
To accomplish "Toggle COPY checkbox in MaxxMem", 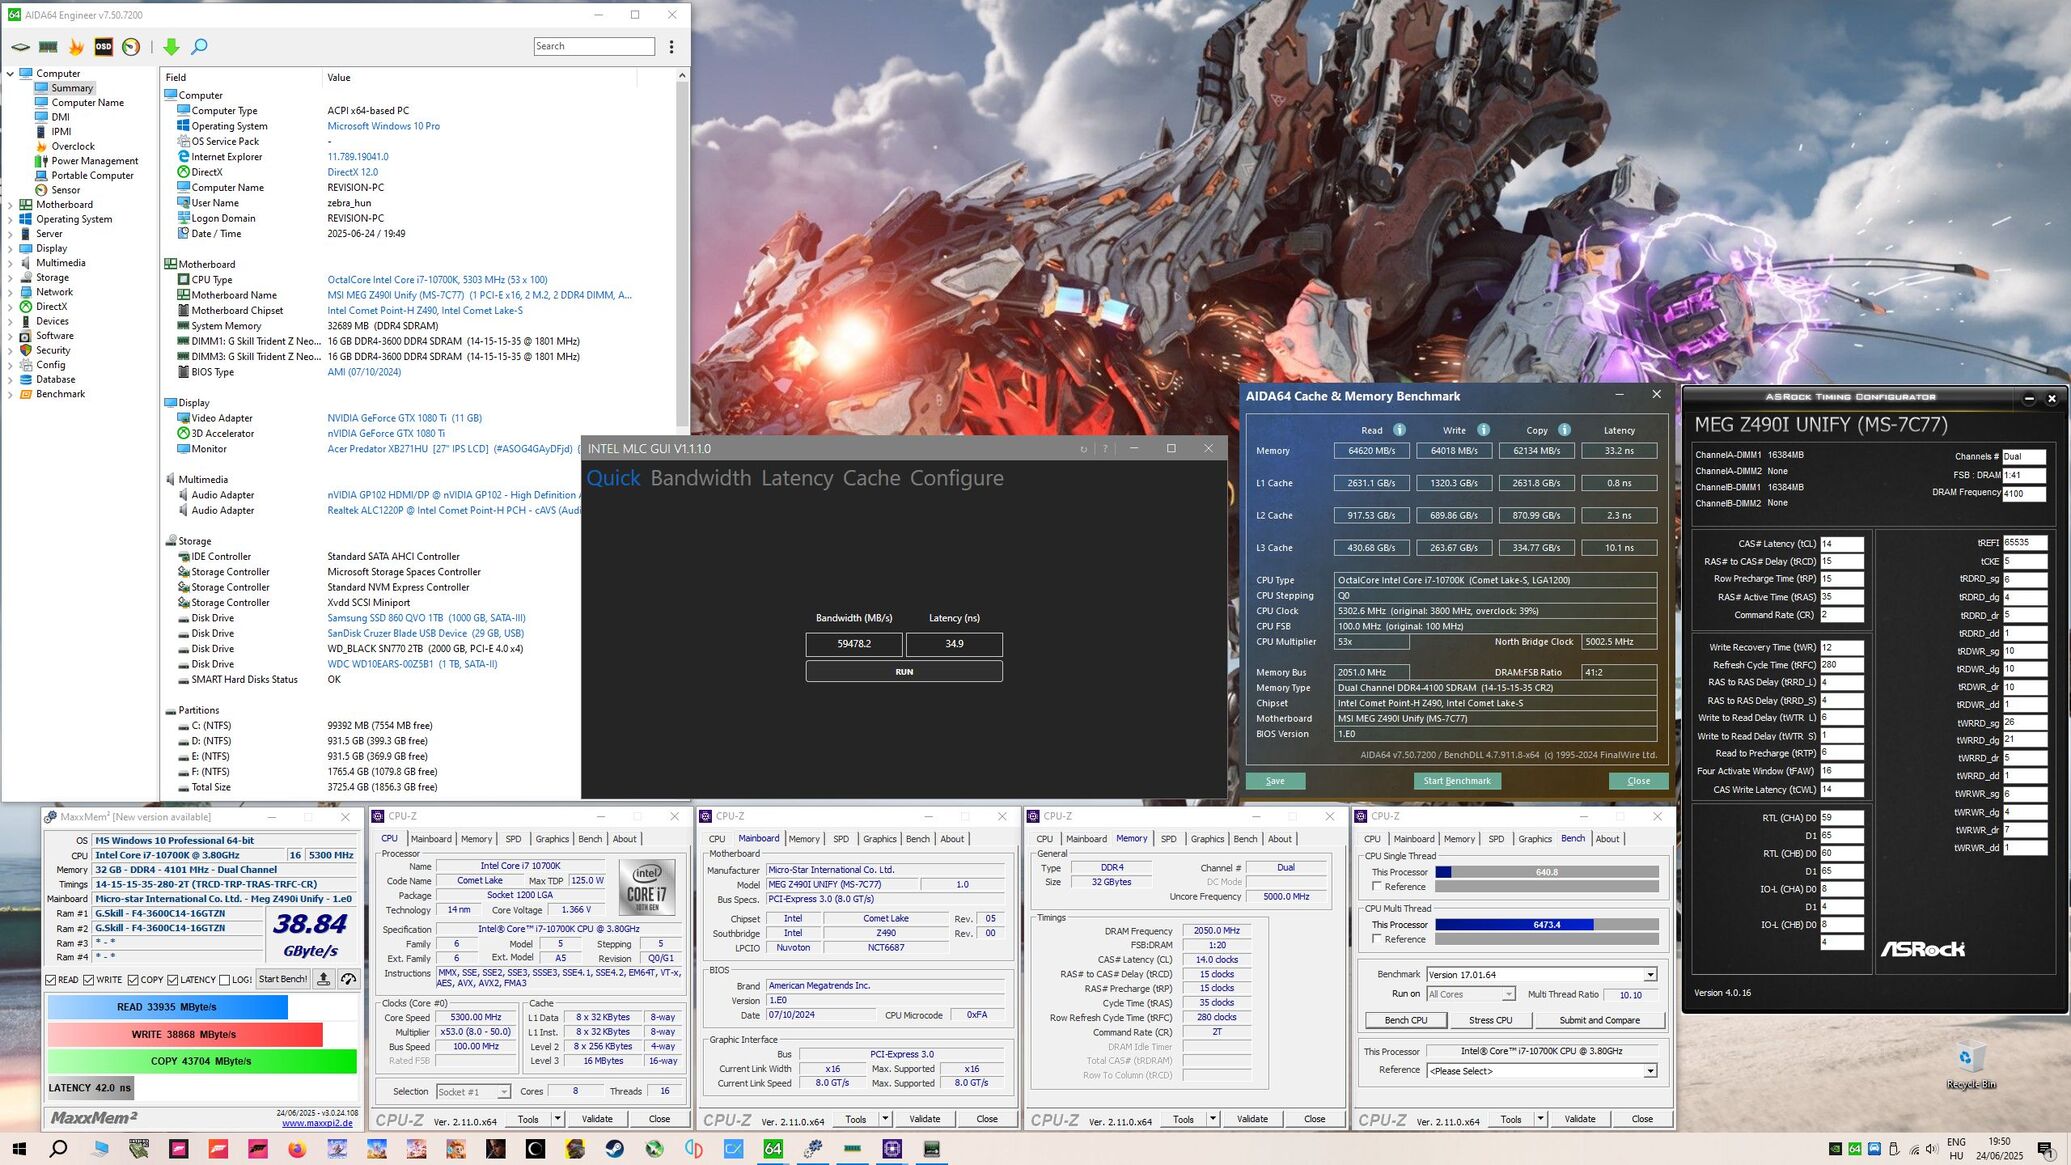I will point(133,980).
